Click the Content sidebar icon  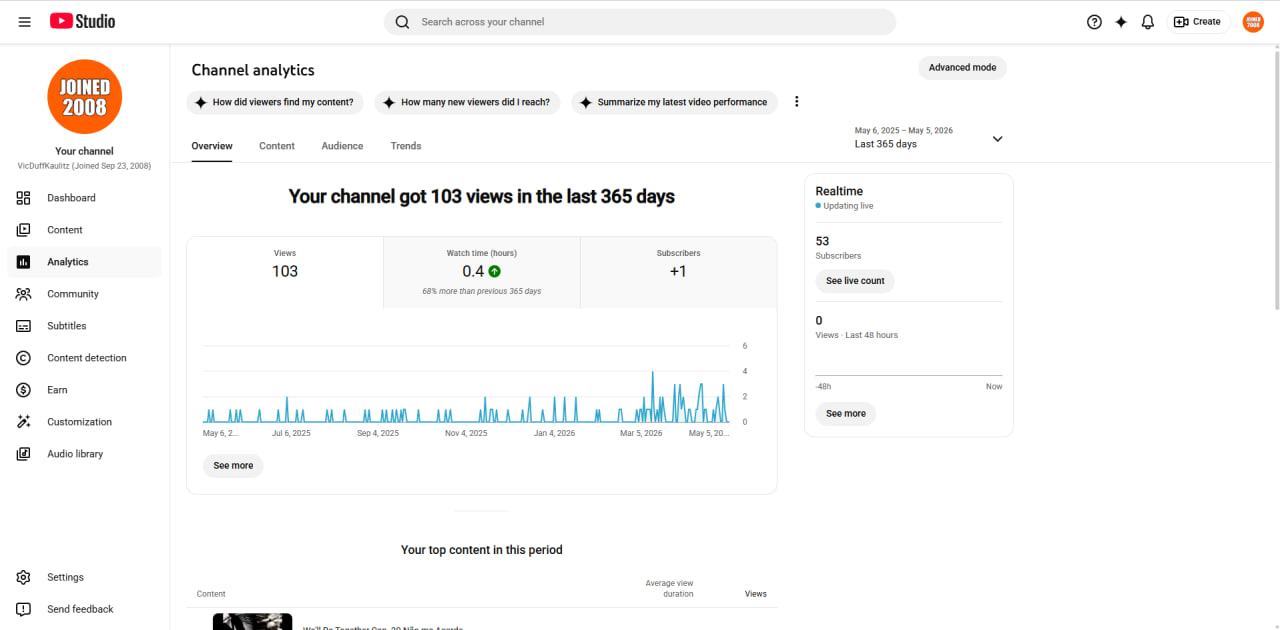coord(24,230)
